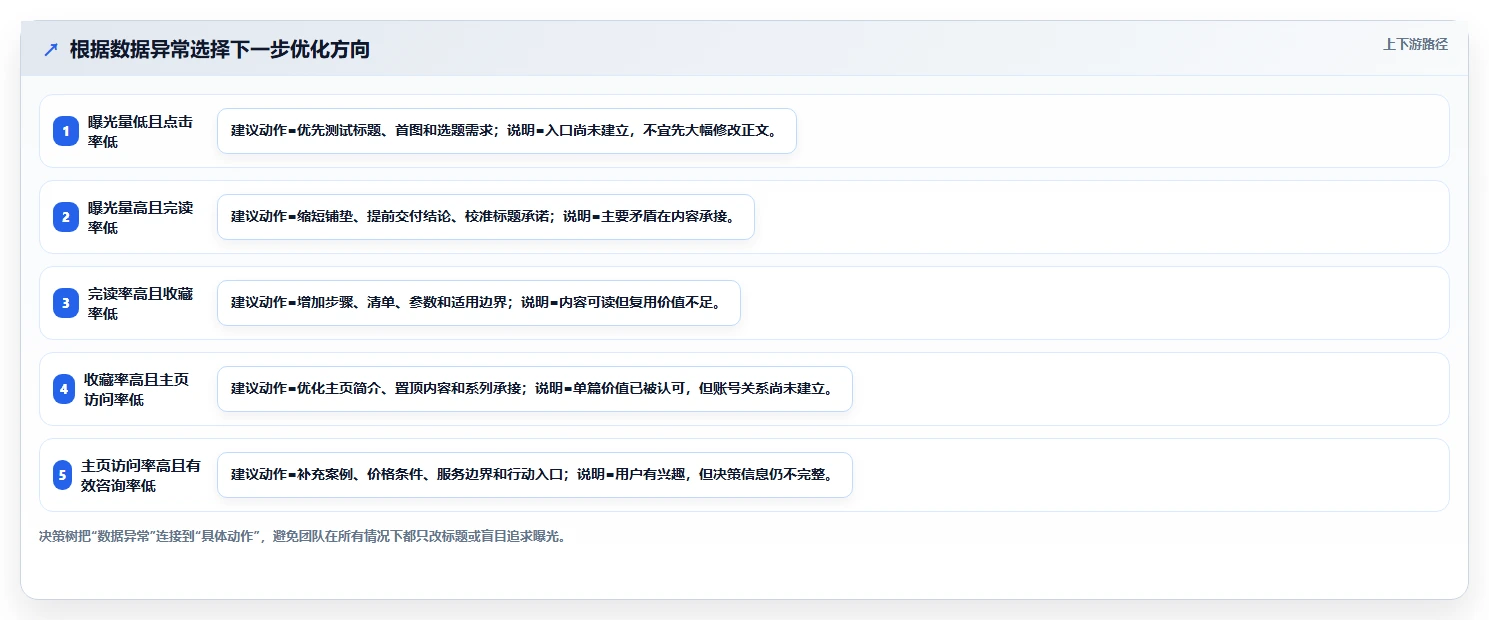
Task: Click the suggestion about 增加步骤、清单、参数和适用边界
Action: (479, 303)
